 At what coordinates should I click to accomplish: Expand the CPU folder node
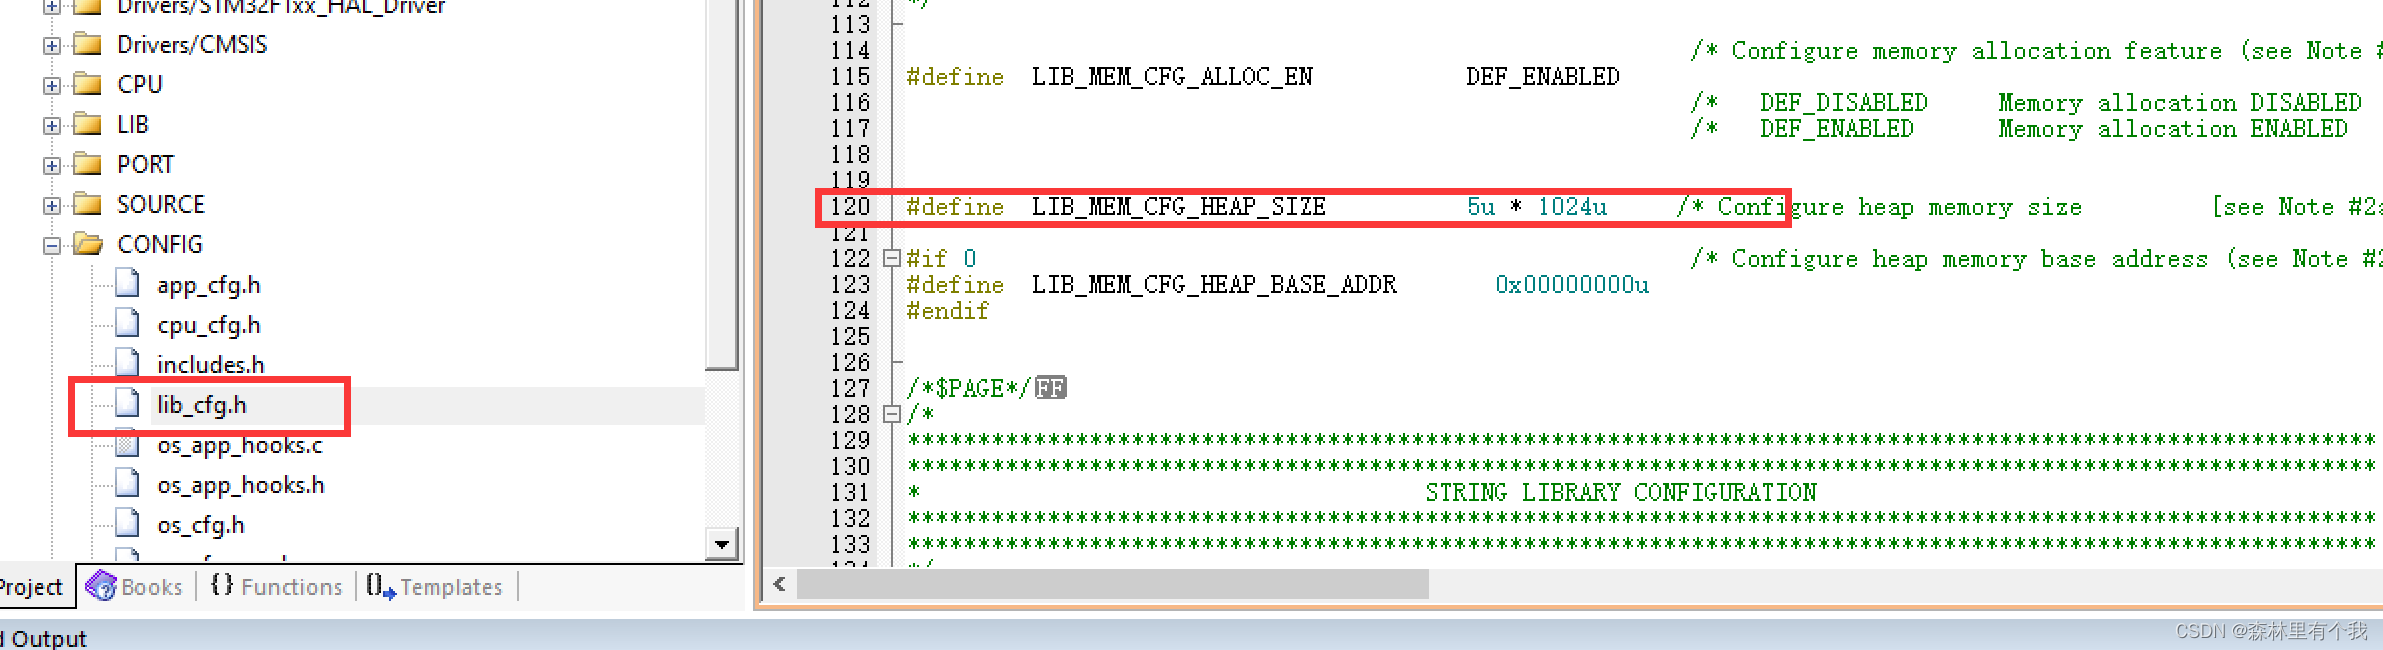pos(51,86)
